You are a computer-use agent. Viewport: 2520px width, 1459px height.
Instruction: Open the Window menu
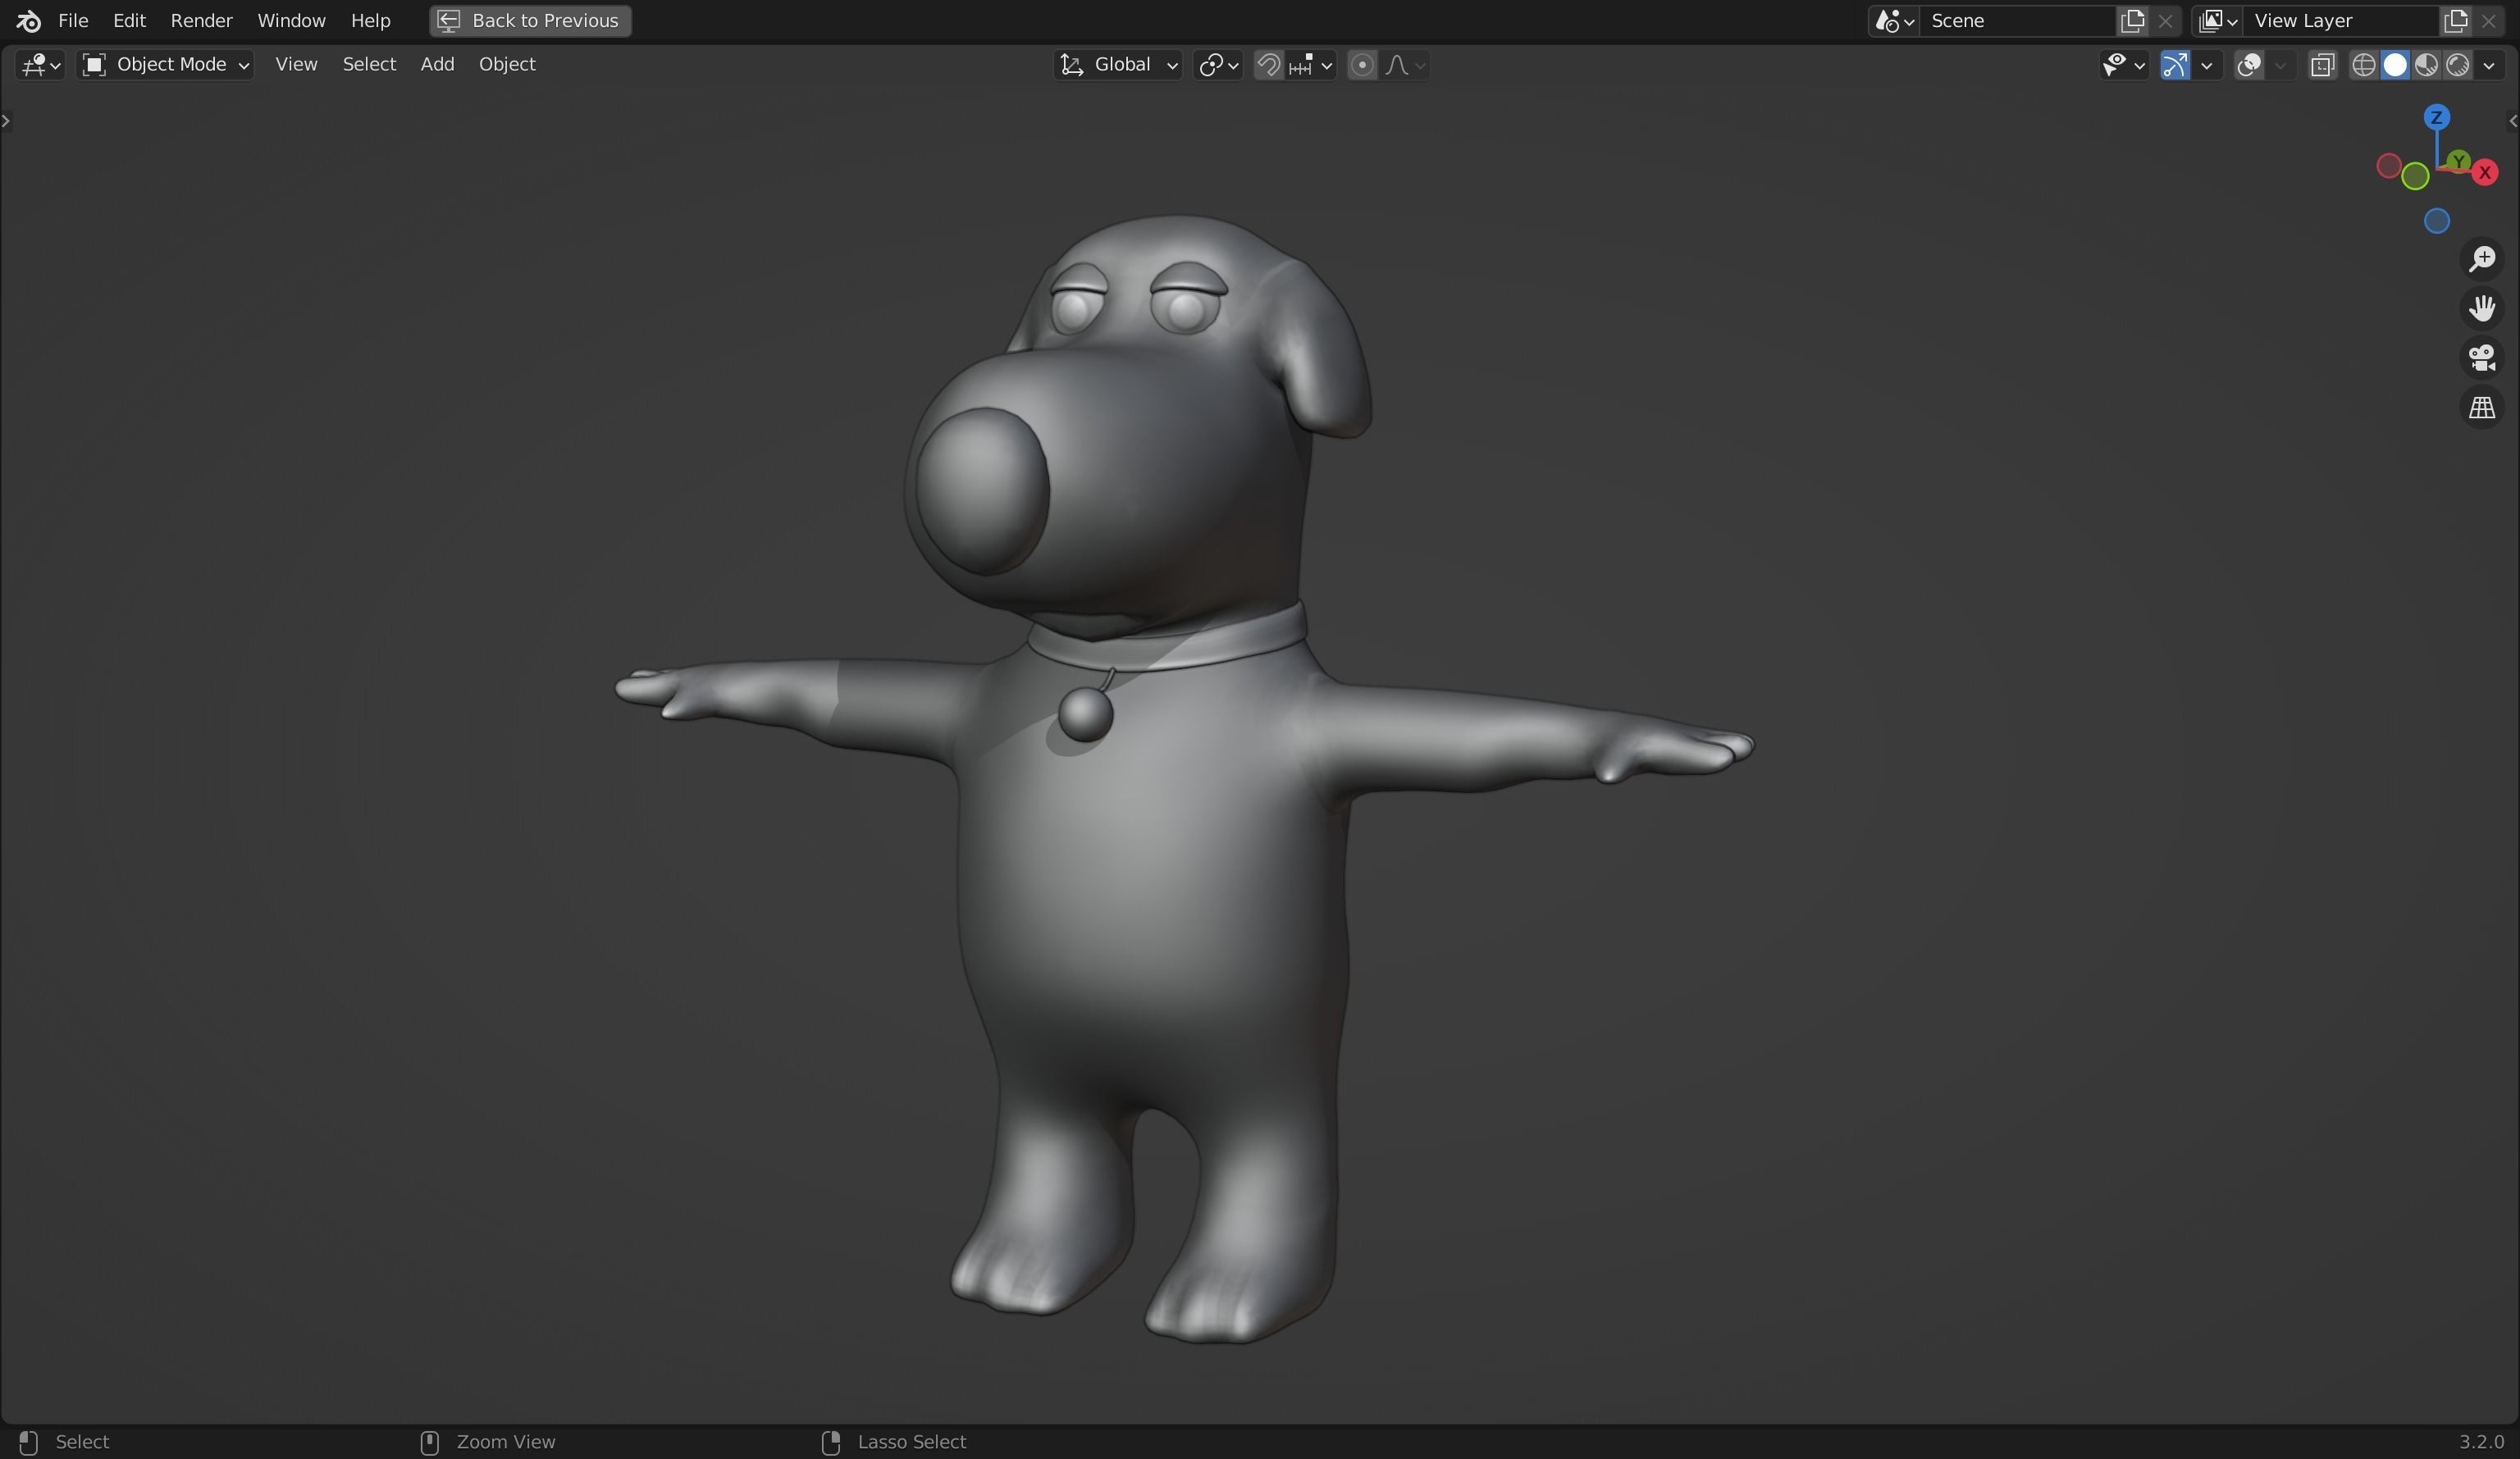tap(291, 20)
